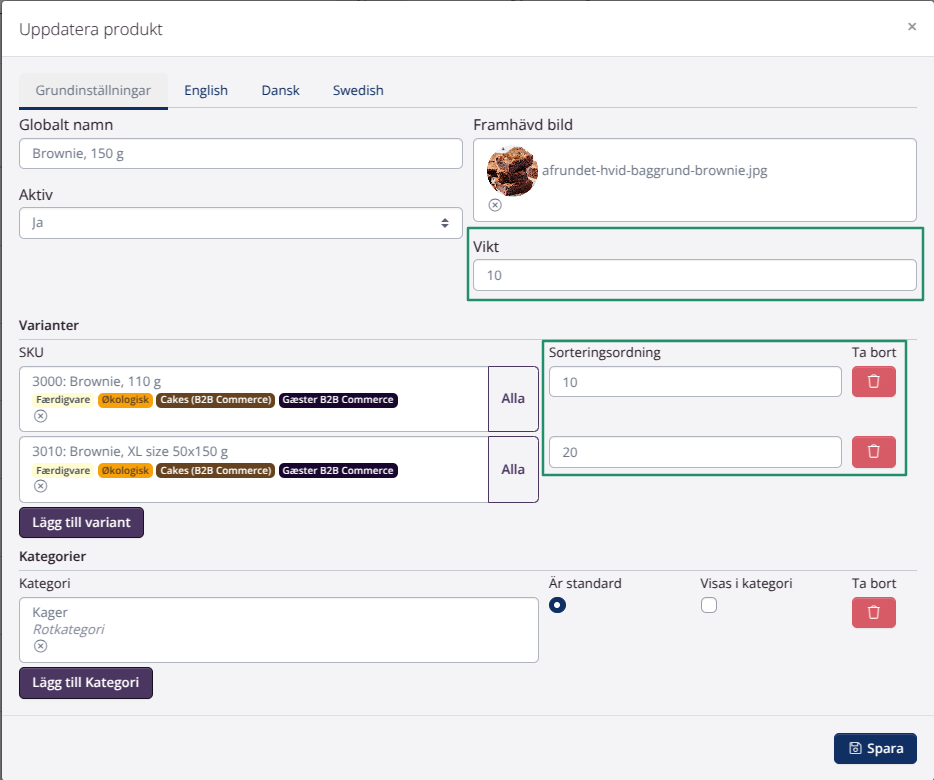Remove Kager category with small x icon
The width and height of the screenshot is (934, 780).
40,646
